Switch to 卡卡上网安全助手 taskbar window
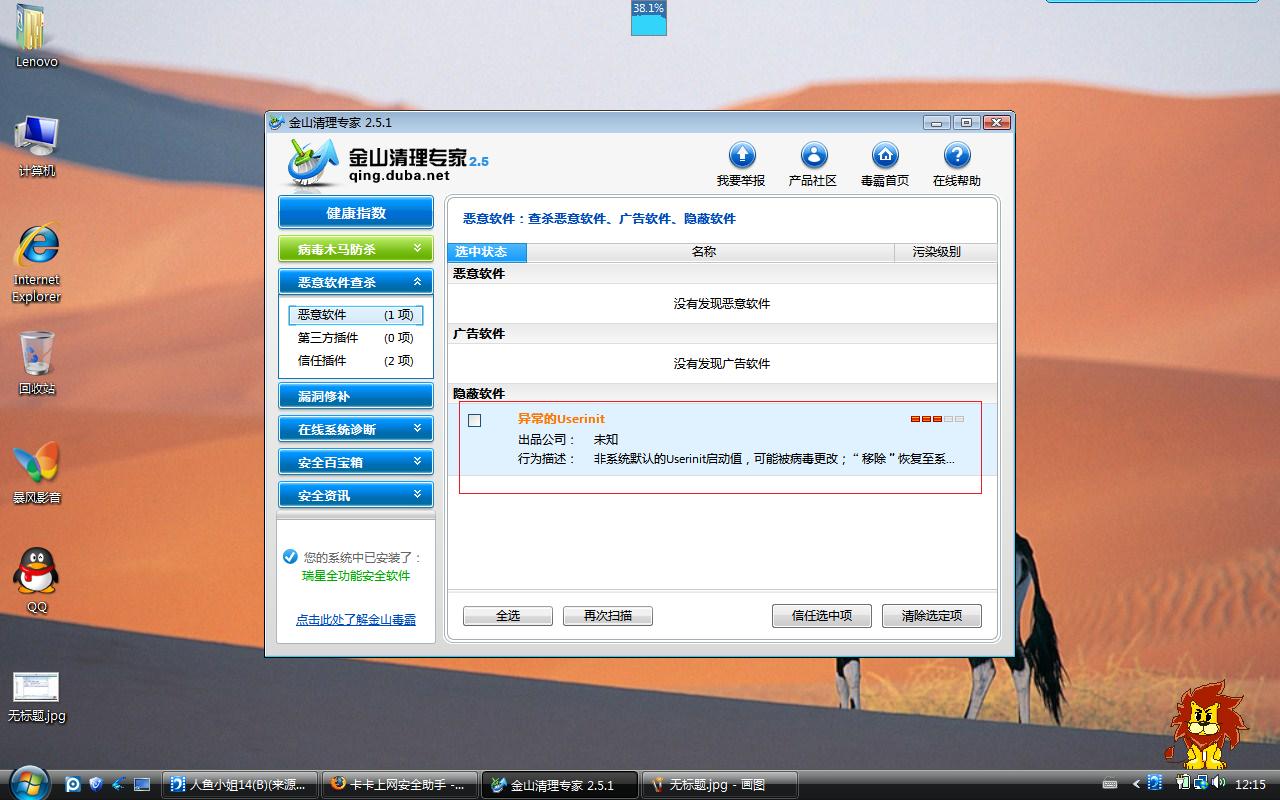Image resolution: width=1280 pixels, height=800 pixels. tap(400, 784)
